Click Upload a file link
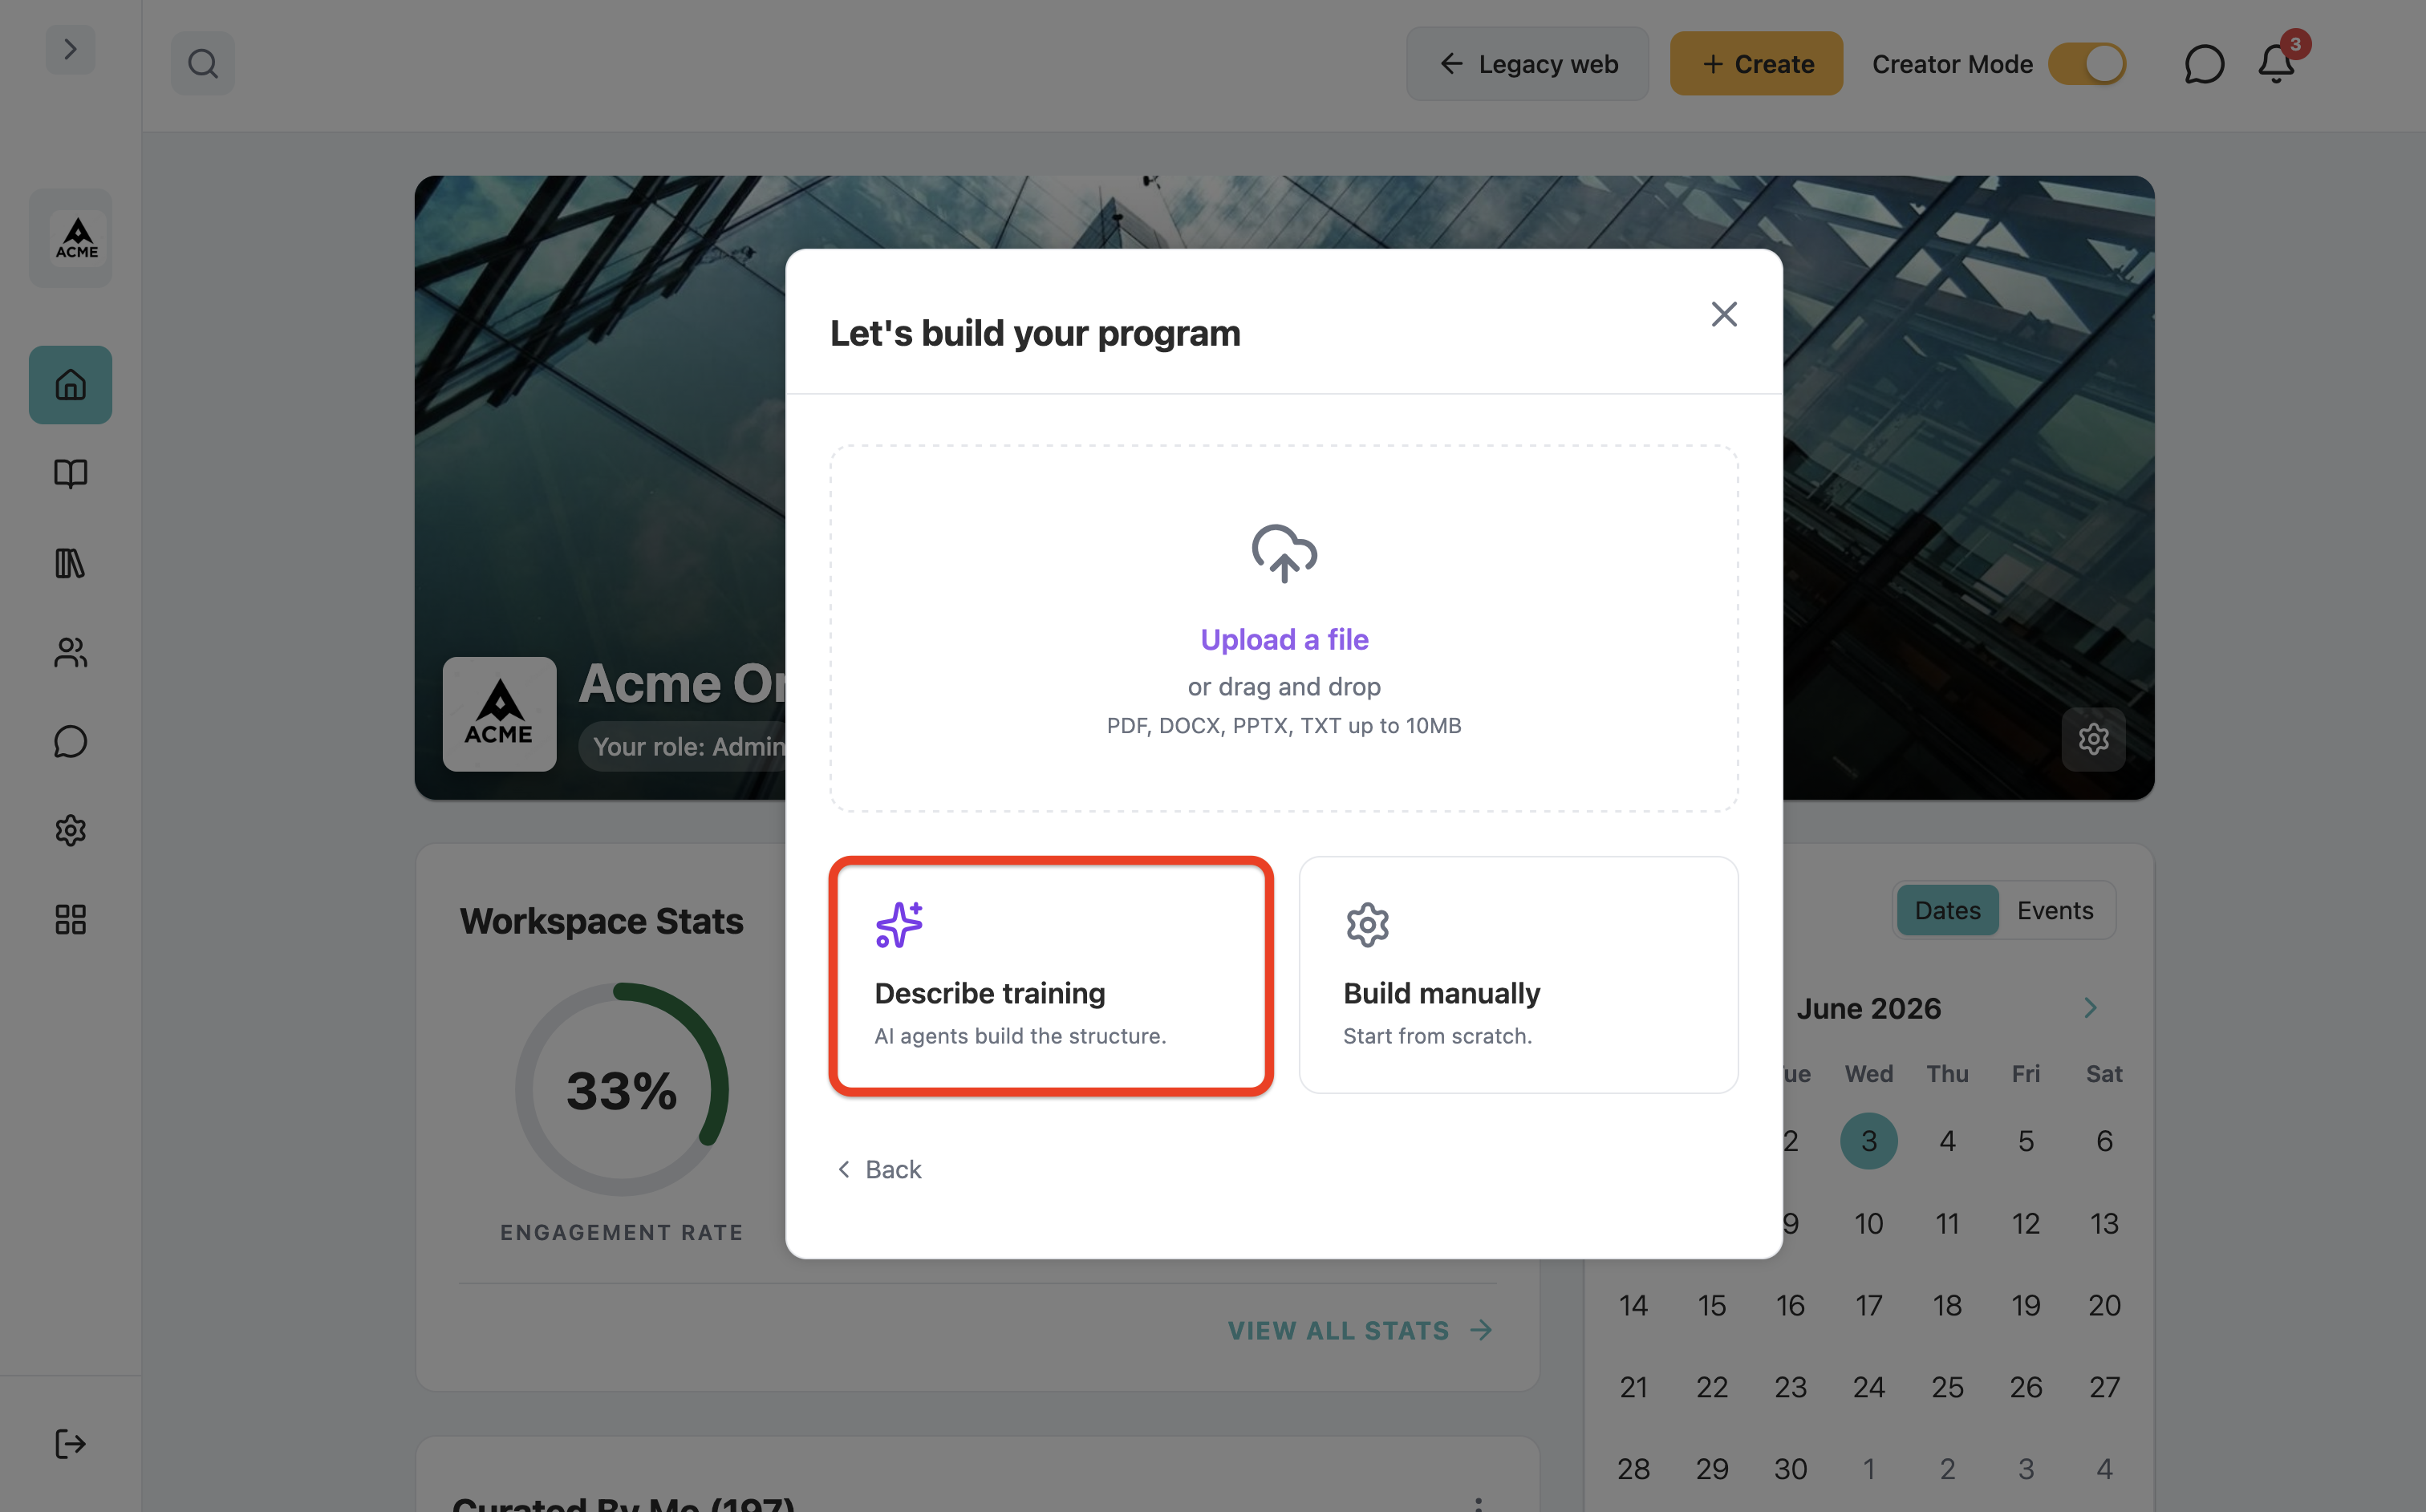Image resolution: width=2426 pixels, height=1512 pixels. (x=1284, y=639)
